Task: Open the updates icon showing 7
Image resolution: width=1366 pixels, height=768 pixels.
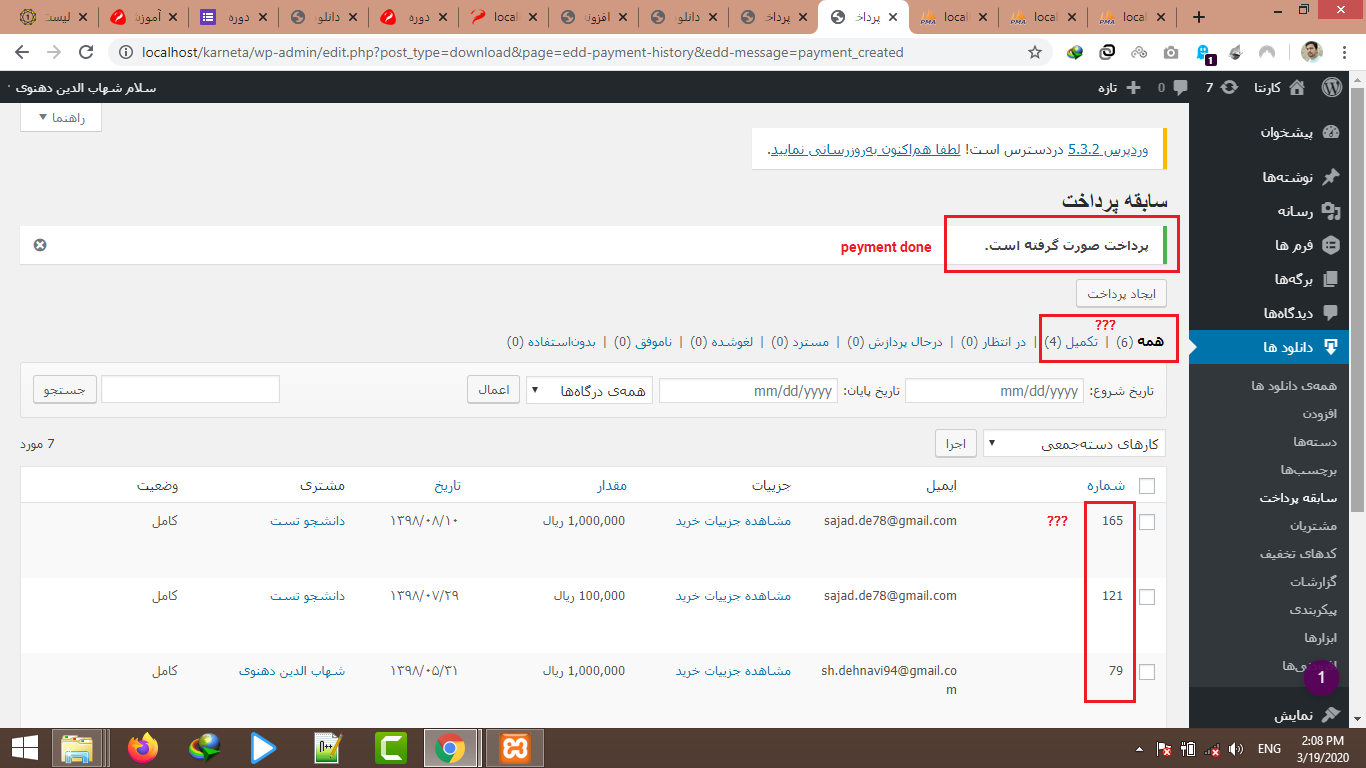Action: [1230, 87]
